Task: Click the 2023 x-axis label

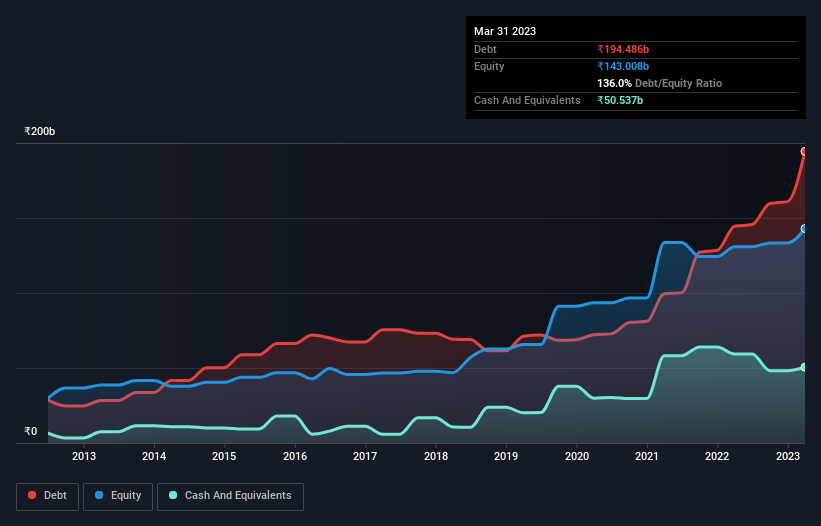Action: point(787,456)
